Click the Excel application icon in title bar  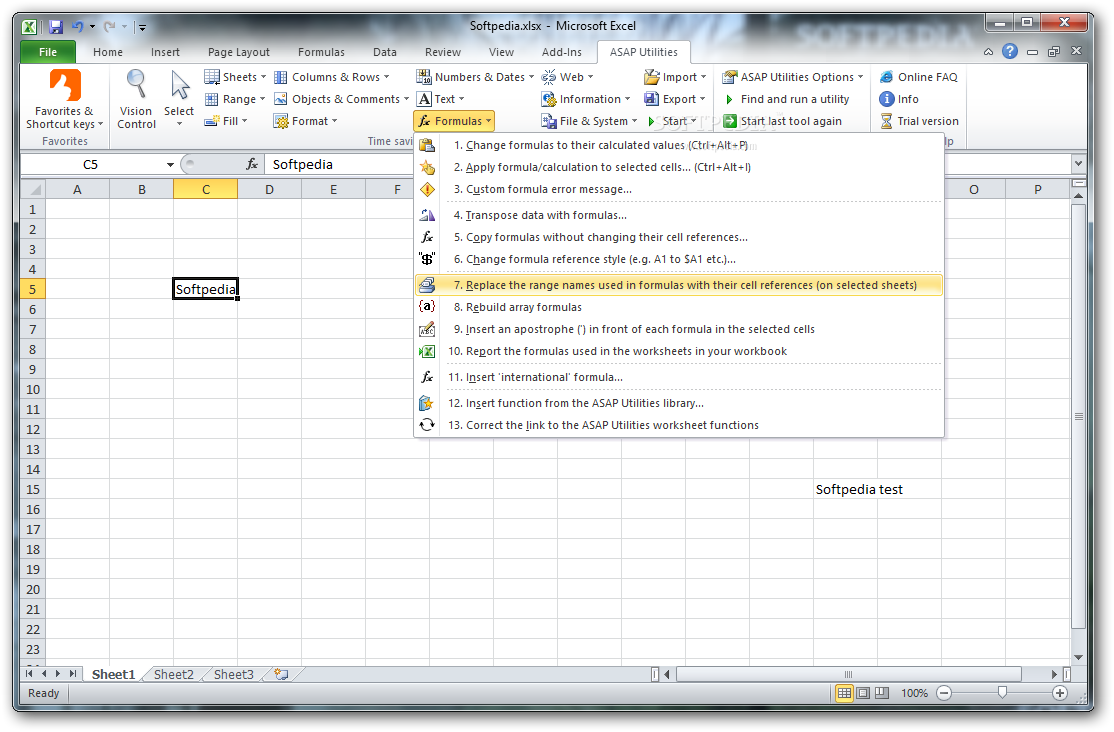[29, 27]
